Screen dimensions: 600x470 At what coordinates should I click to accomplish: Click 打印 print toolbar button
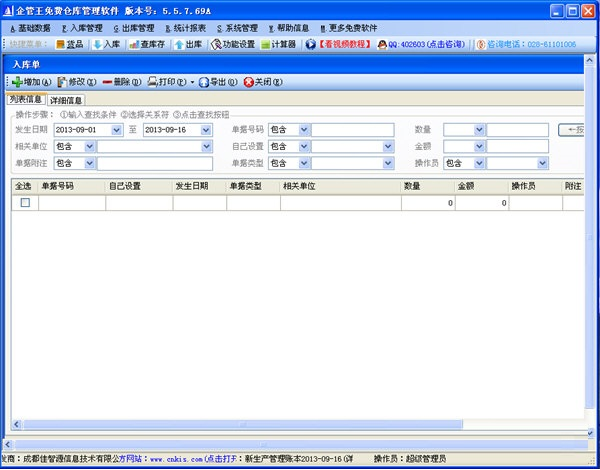[x=167, y=82]
